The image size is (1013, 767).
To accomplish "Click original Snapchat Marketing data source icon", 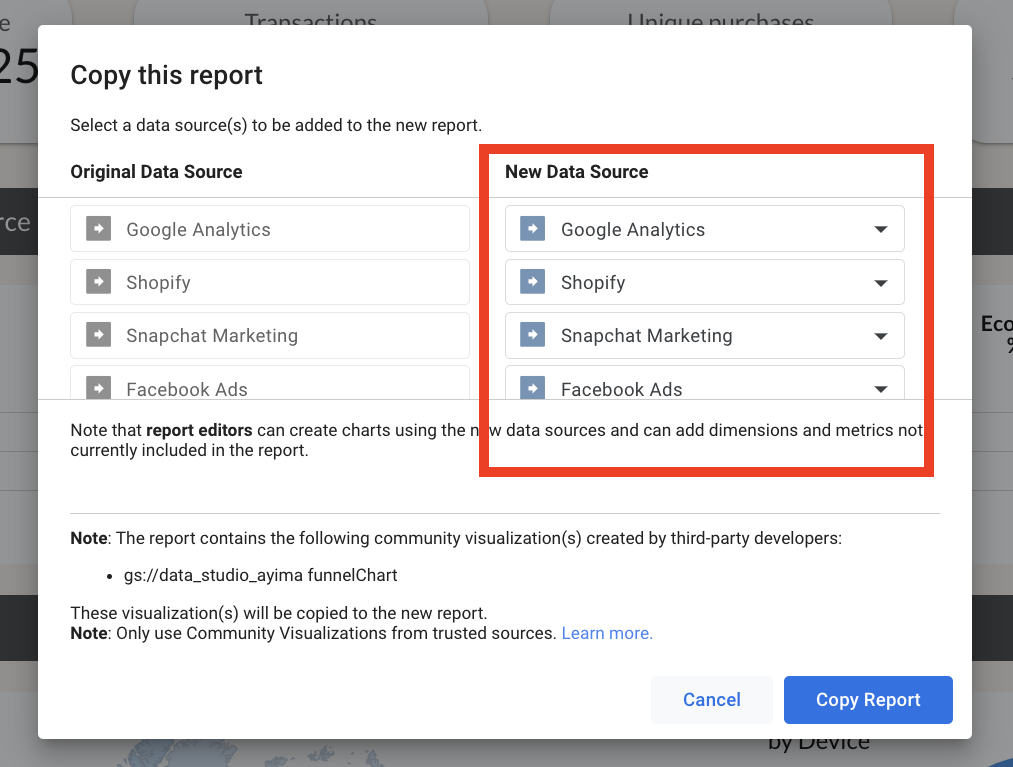I will point(99,334).
